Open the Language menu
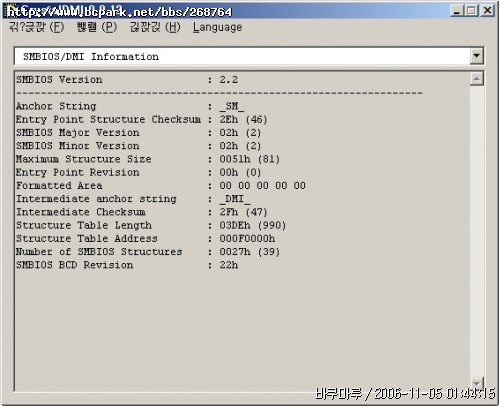The width and height of the screenshot is (500, 406). [x=217, y=27]
